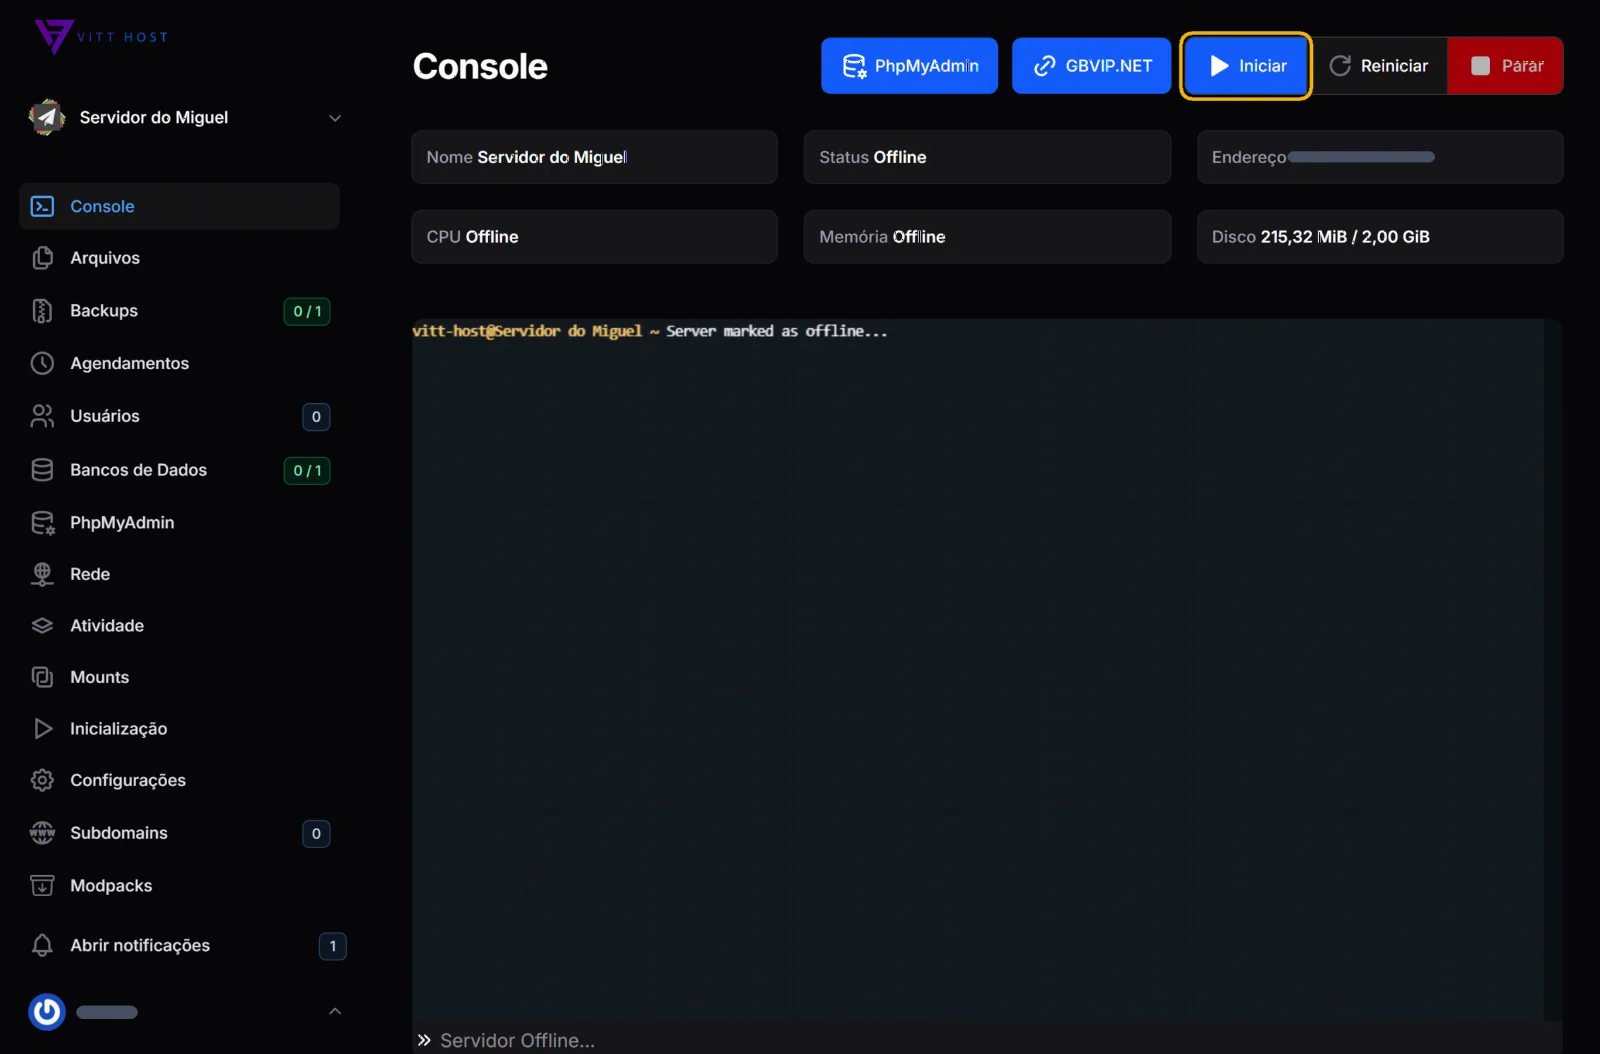Click the Rede network globe icon
Viewport: 1600px width, 1054px height.
(42, 574)
